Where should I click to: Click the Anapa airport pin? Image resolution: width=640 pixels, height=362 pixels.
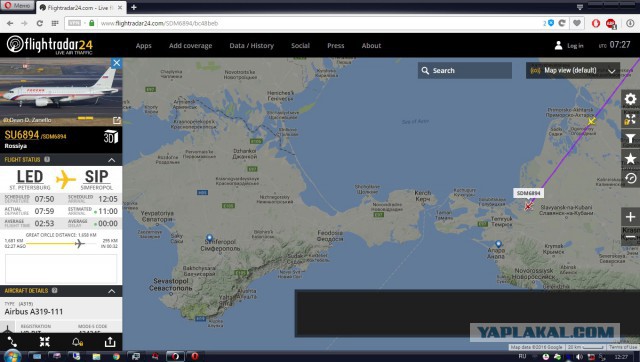click(x=498, y=244)
